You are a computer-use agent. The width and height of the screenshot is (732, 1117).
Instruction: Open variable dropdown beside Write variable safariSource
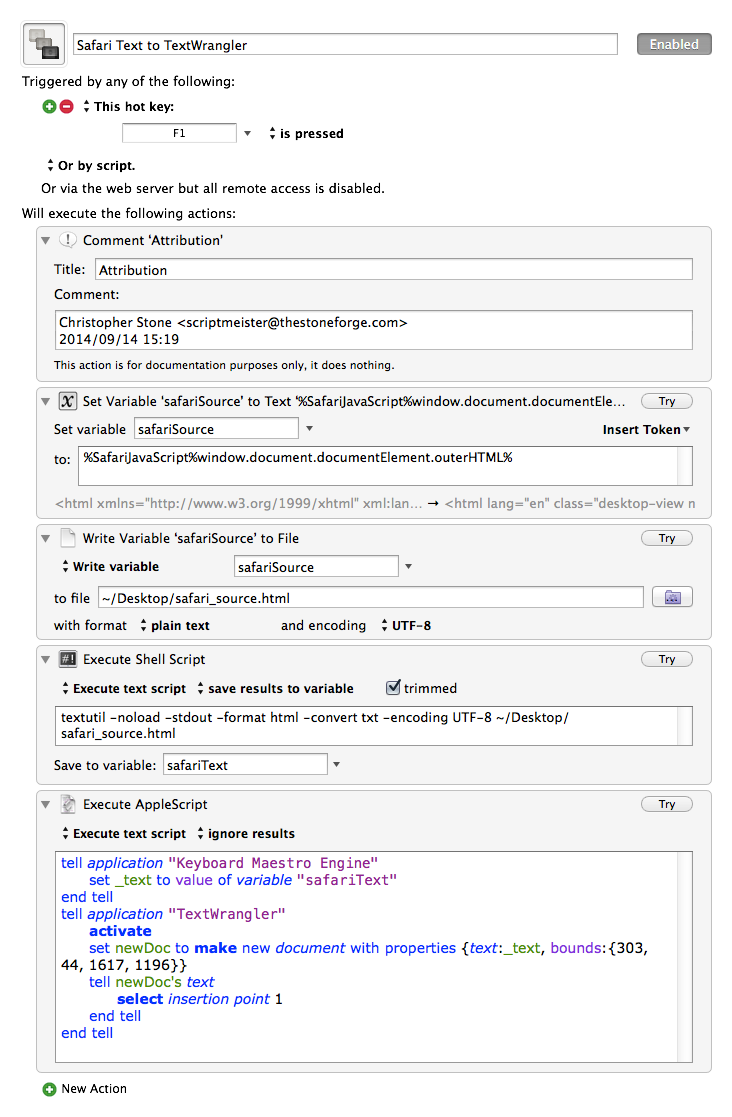(409, 566)
